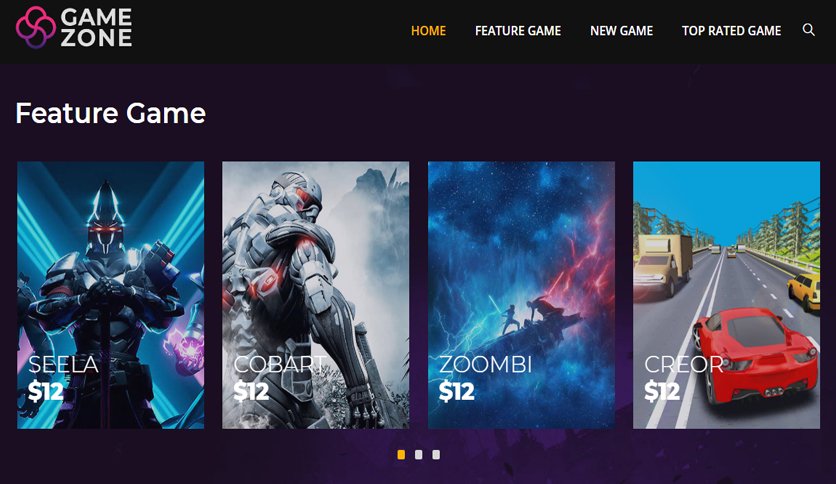The width and height of the screenshot is (836, 484).
Task: Click the SEELA game title text
Action: pyautogui.click(x=63, y=365)
